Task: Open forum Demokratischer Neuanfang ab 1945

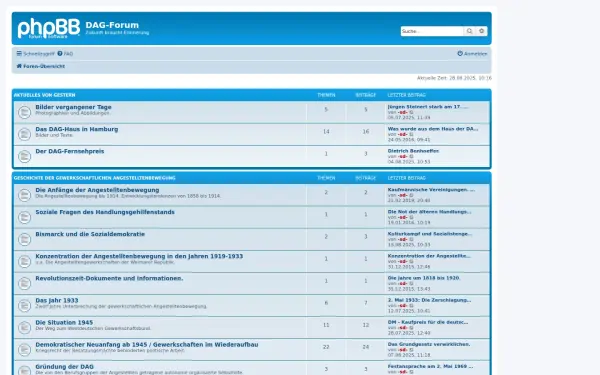Action: pos(147,345)
